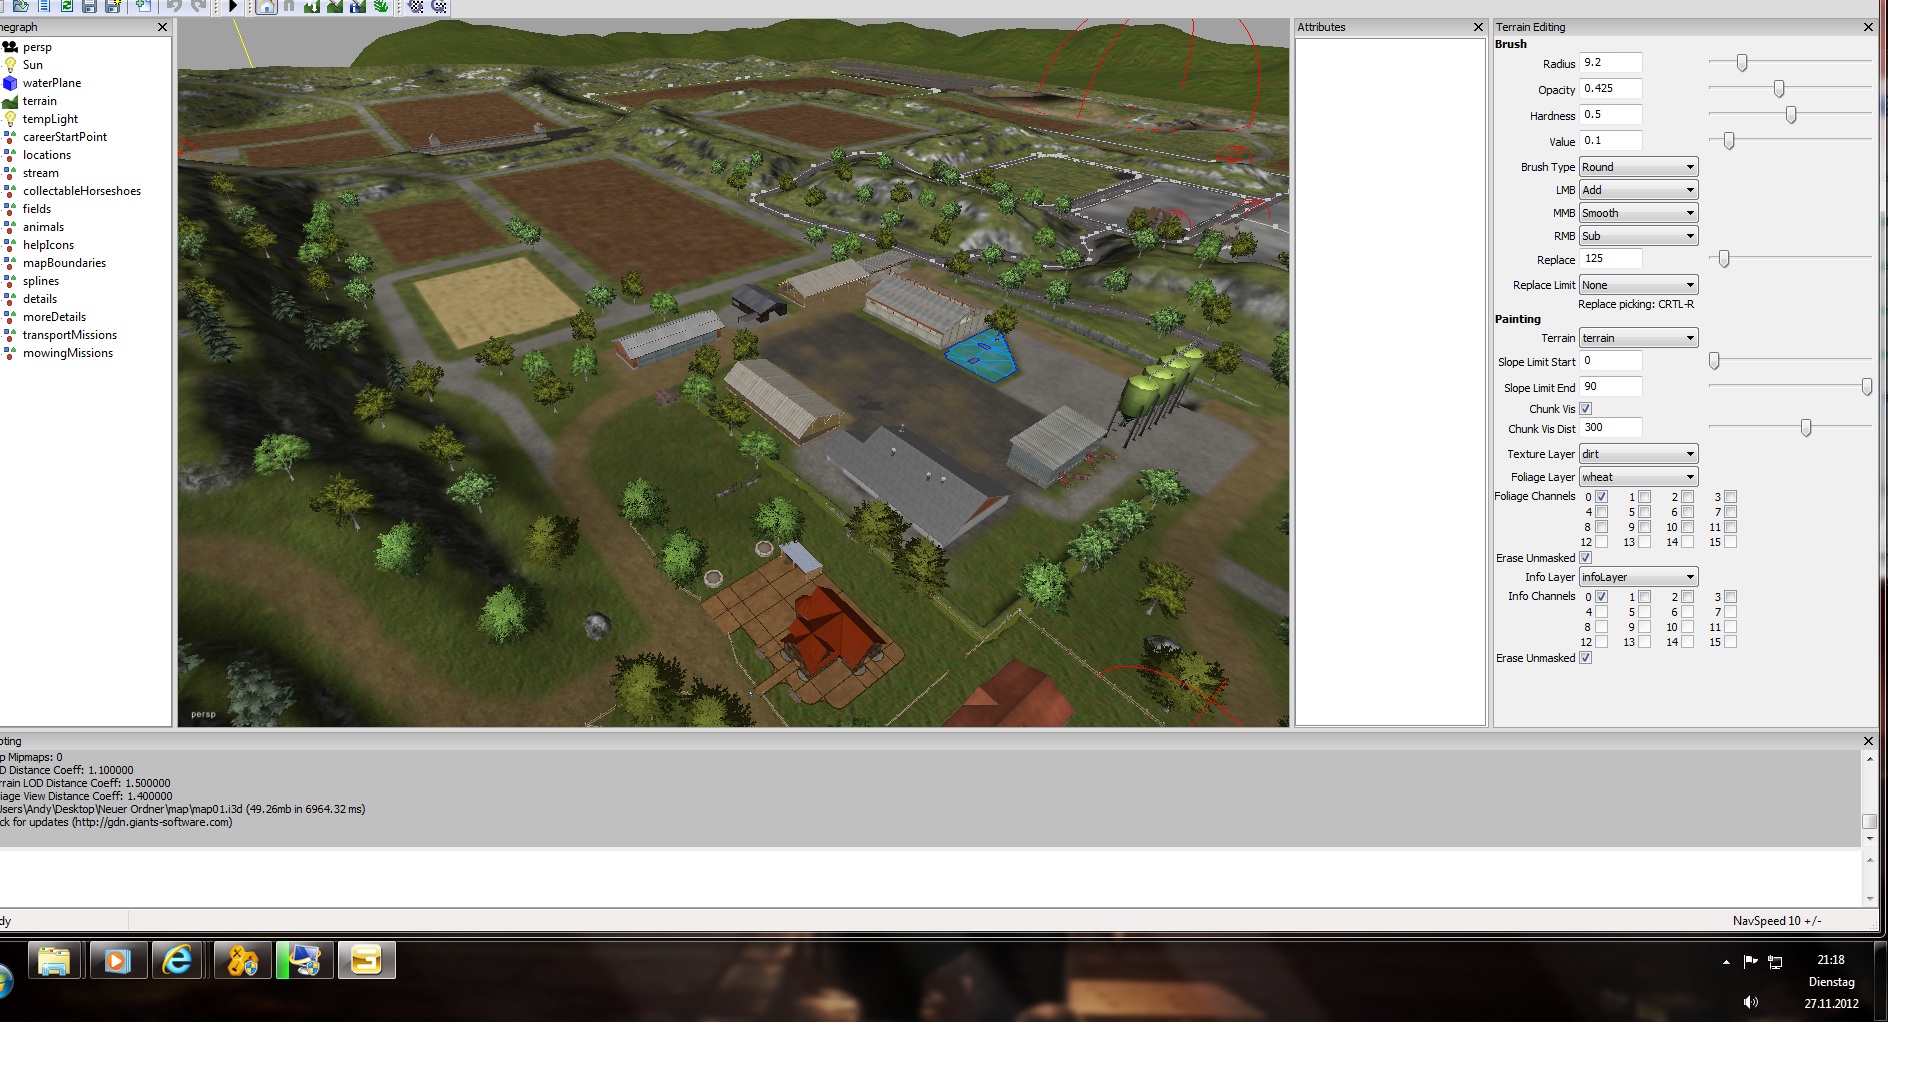Open the Foliage Layer dropdown
1920x1080 pixels.
click(1638, 477)
